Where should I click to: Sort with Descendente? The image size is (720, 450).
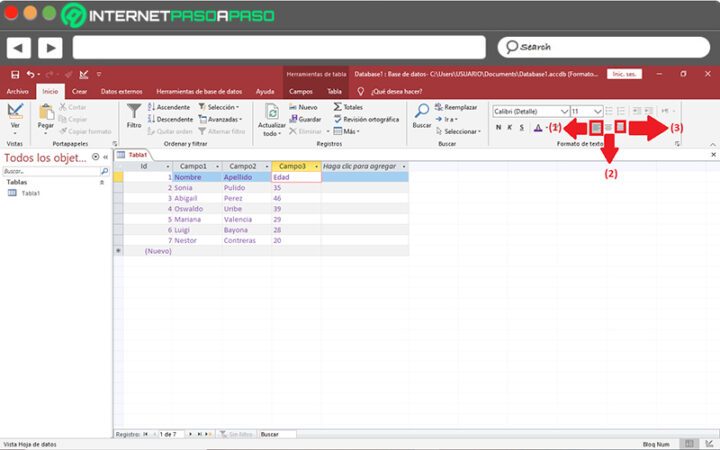tap(170, 119)
